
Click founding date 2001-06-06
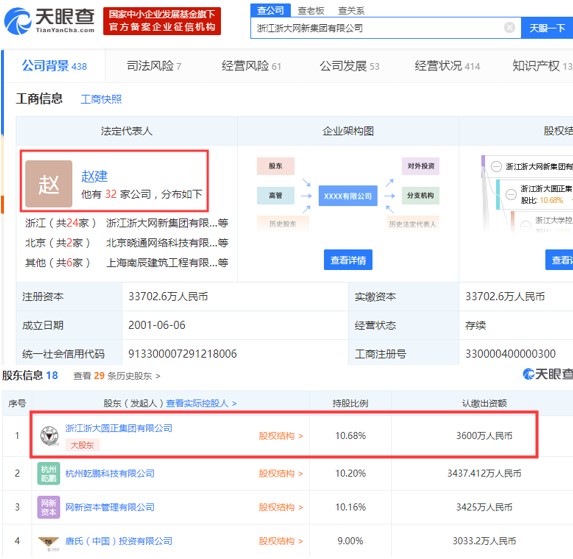coord(157,325)
